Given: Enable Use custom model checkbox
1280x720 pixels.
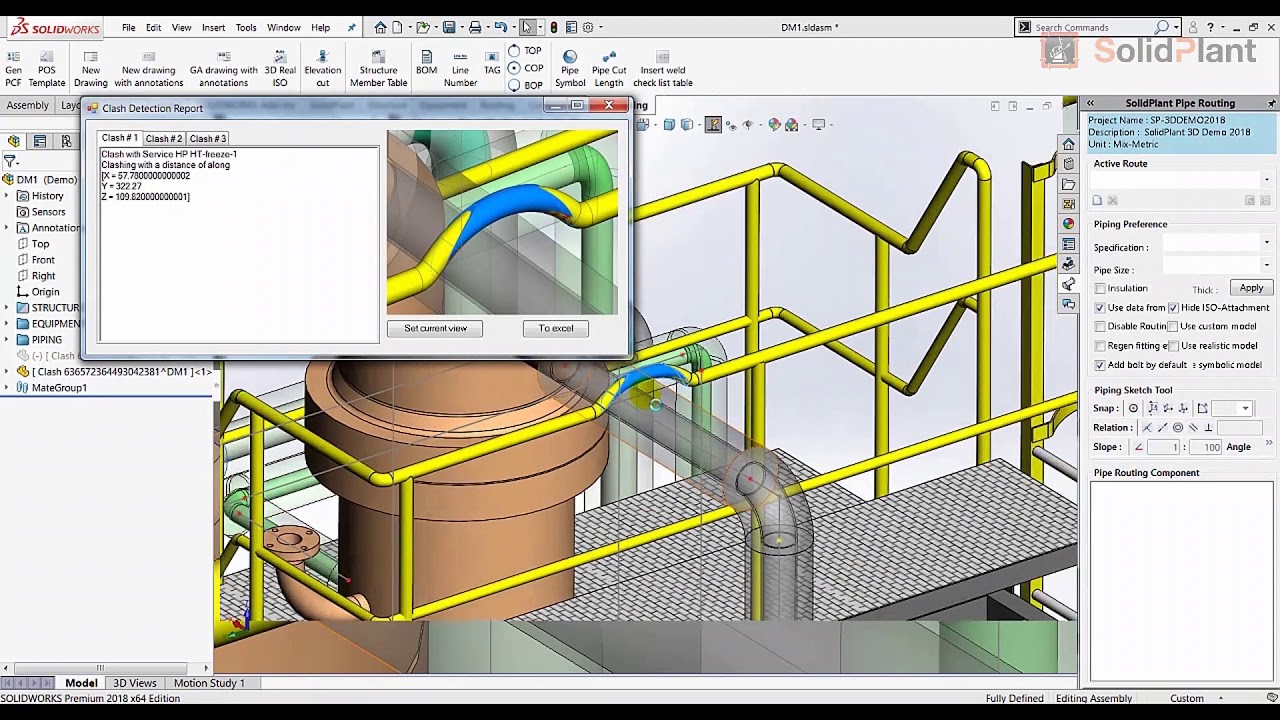Looking at the screenshot, I should (x=1173, y=326).
